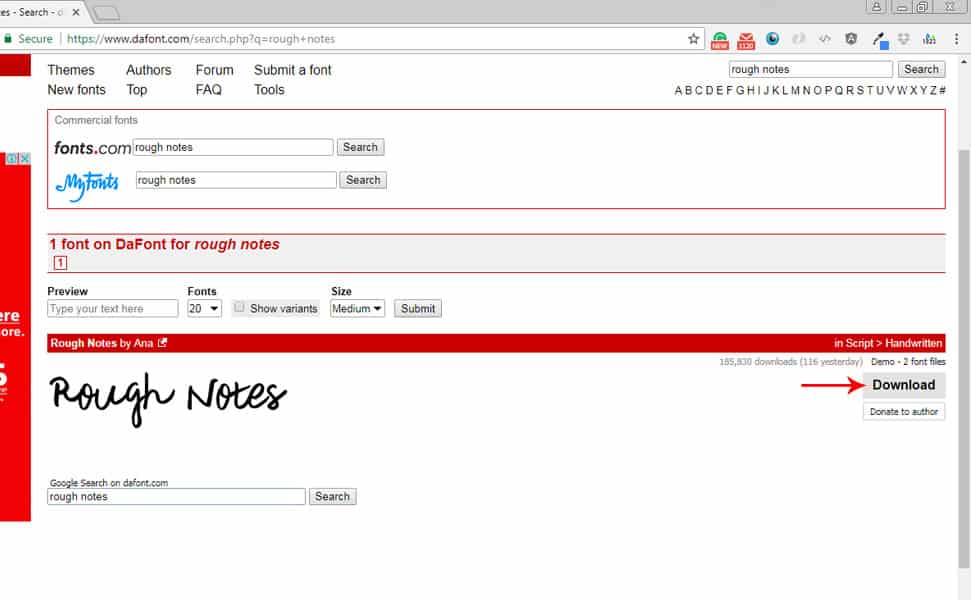The width and height of the screenshot is (971, 600).
Task: Open the Forum page
Action: pyautogui.click(x=214, y=70)
